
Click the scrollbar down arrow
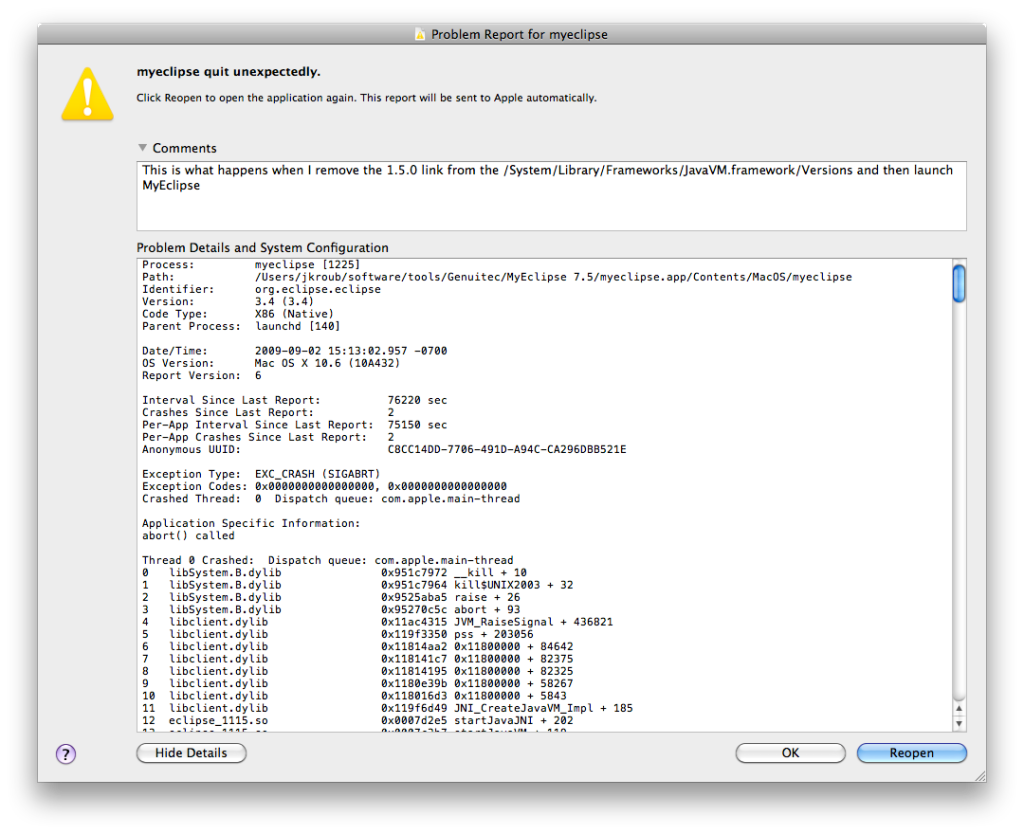[x=959, y=723]
